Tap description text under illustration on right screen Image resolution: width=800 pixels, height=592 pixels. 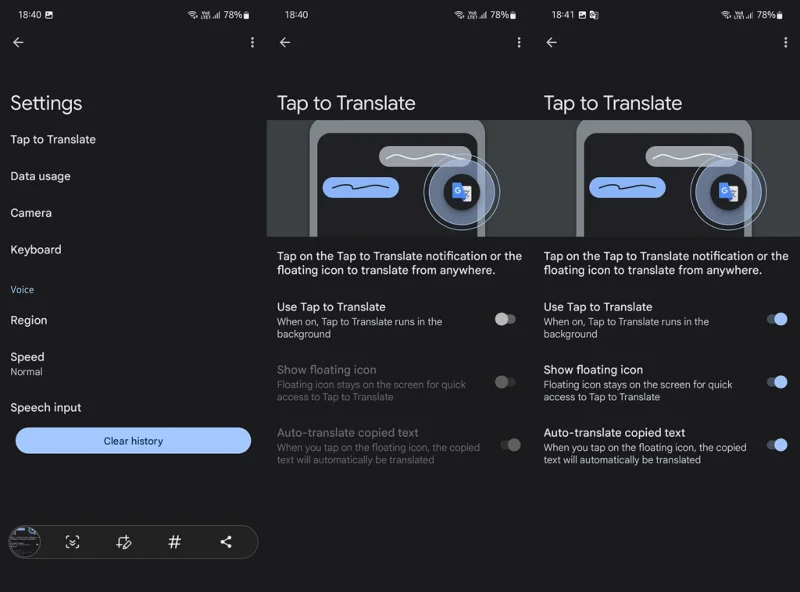coord(666,263)
